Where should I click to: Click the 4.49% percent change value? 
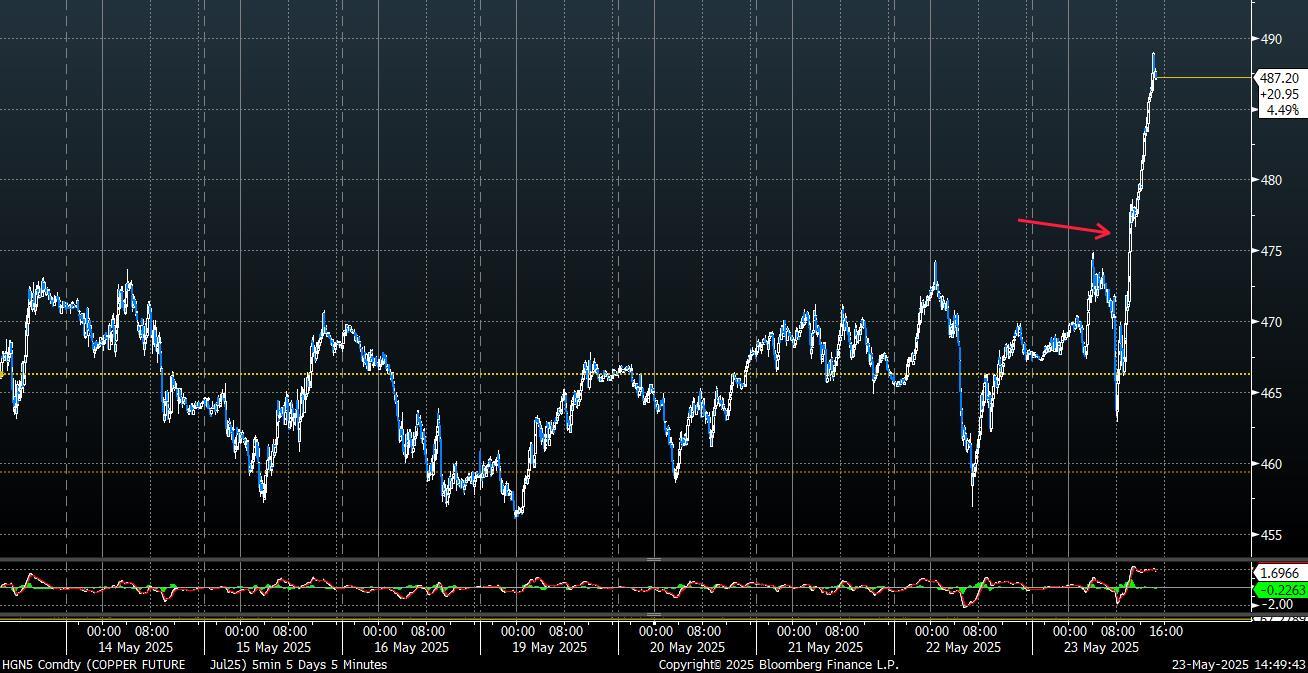click(1281, 110)
